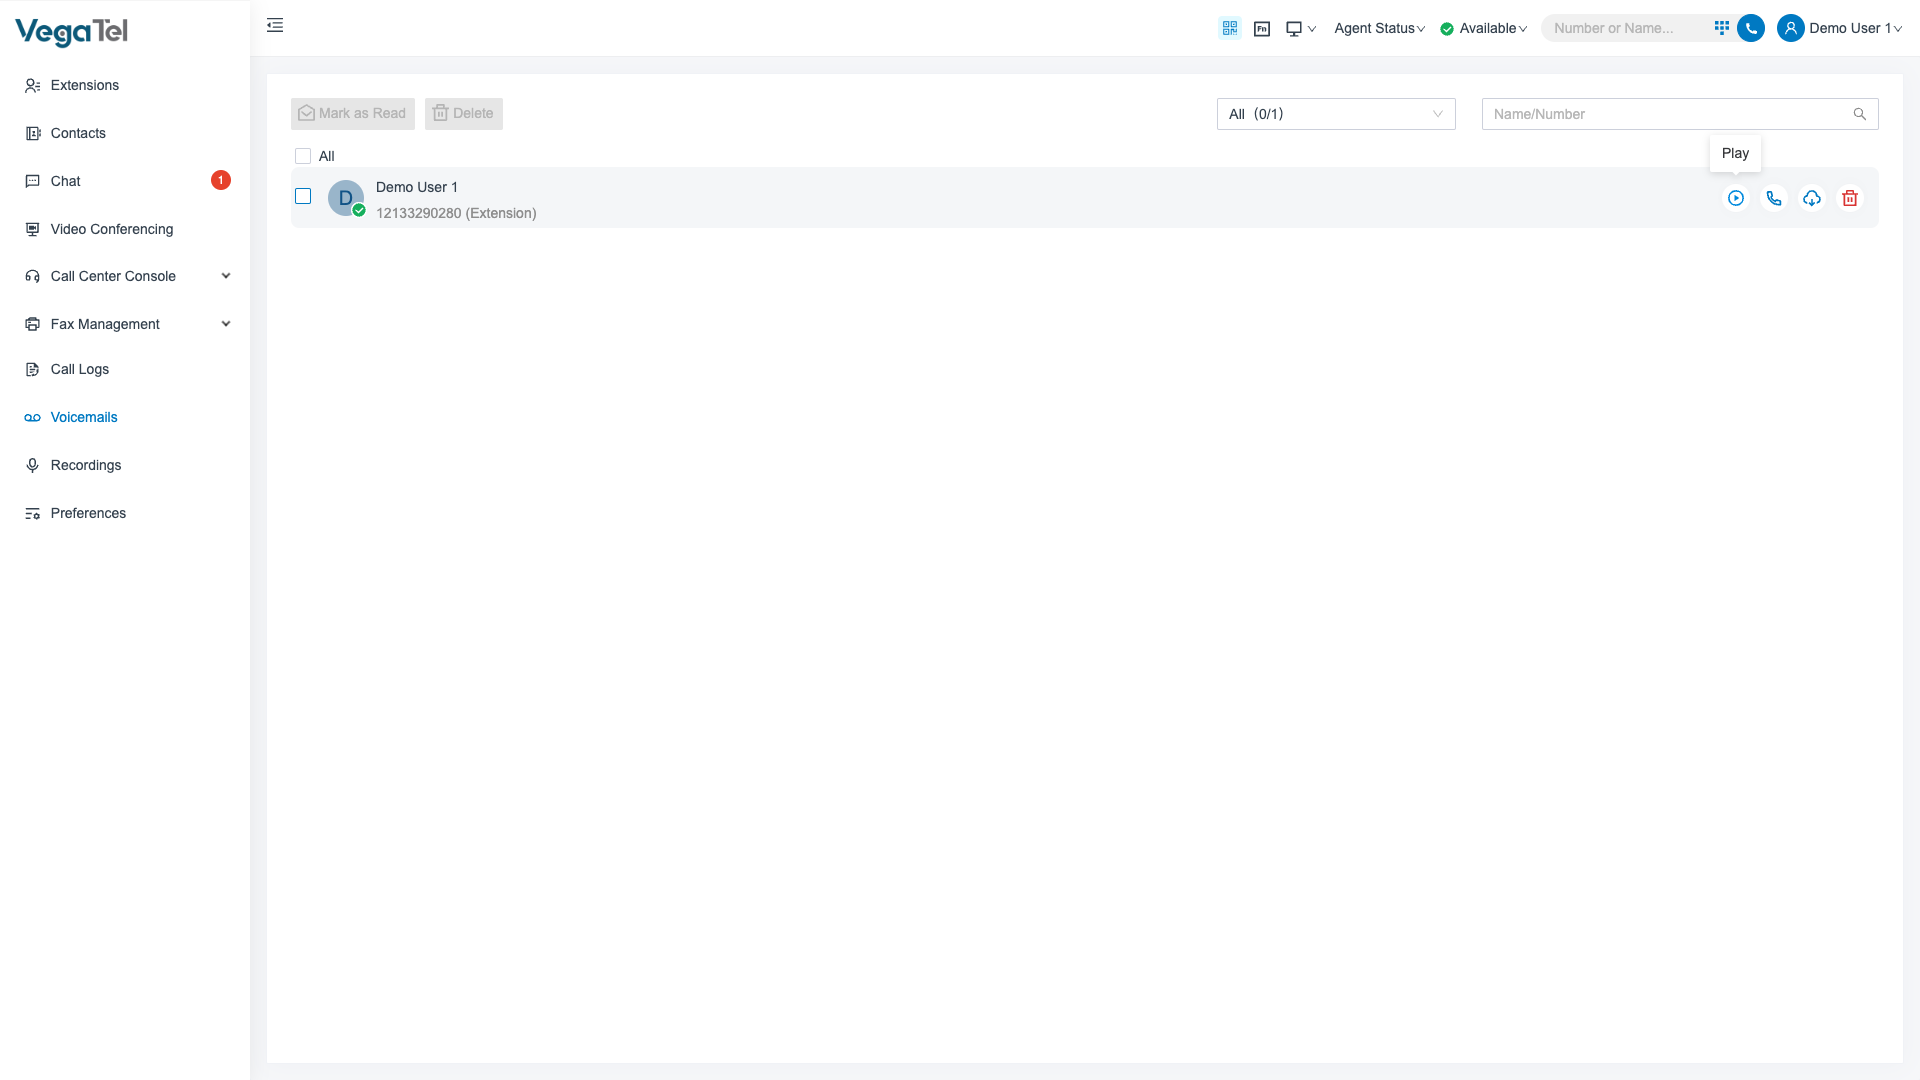Screen dimensions: 1920x1080
Task: Select the Demo User 1 voicemail checkbox
Action: click(x=303, y=196)
